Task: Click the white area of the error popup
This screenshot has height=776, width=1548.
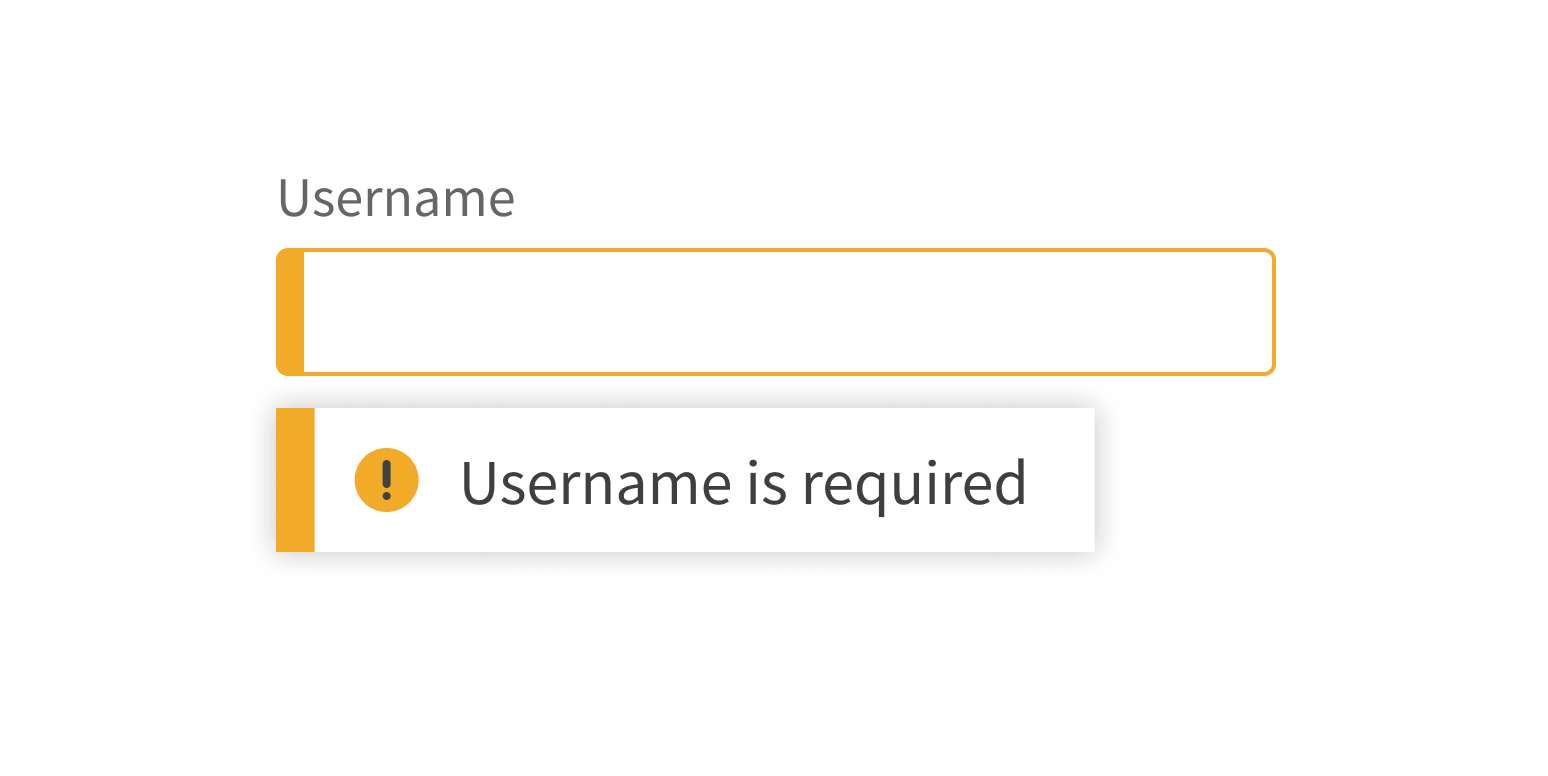Action: pos(705,480)
